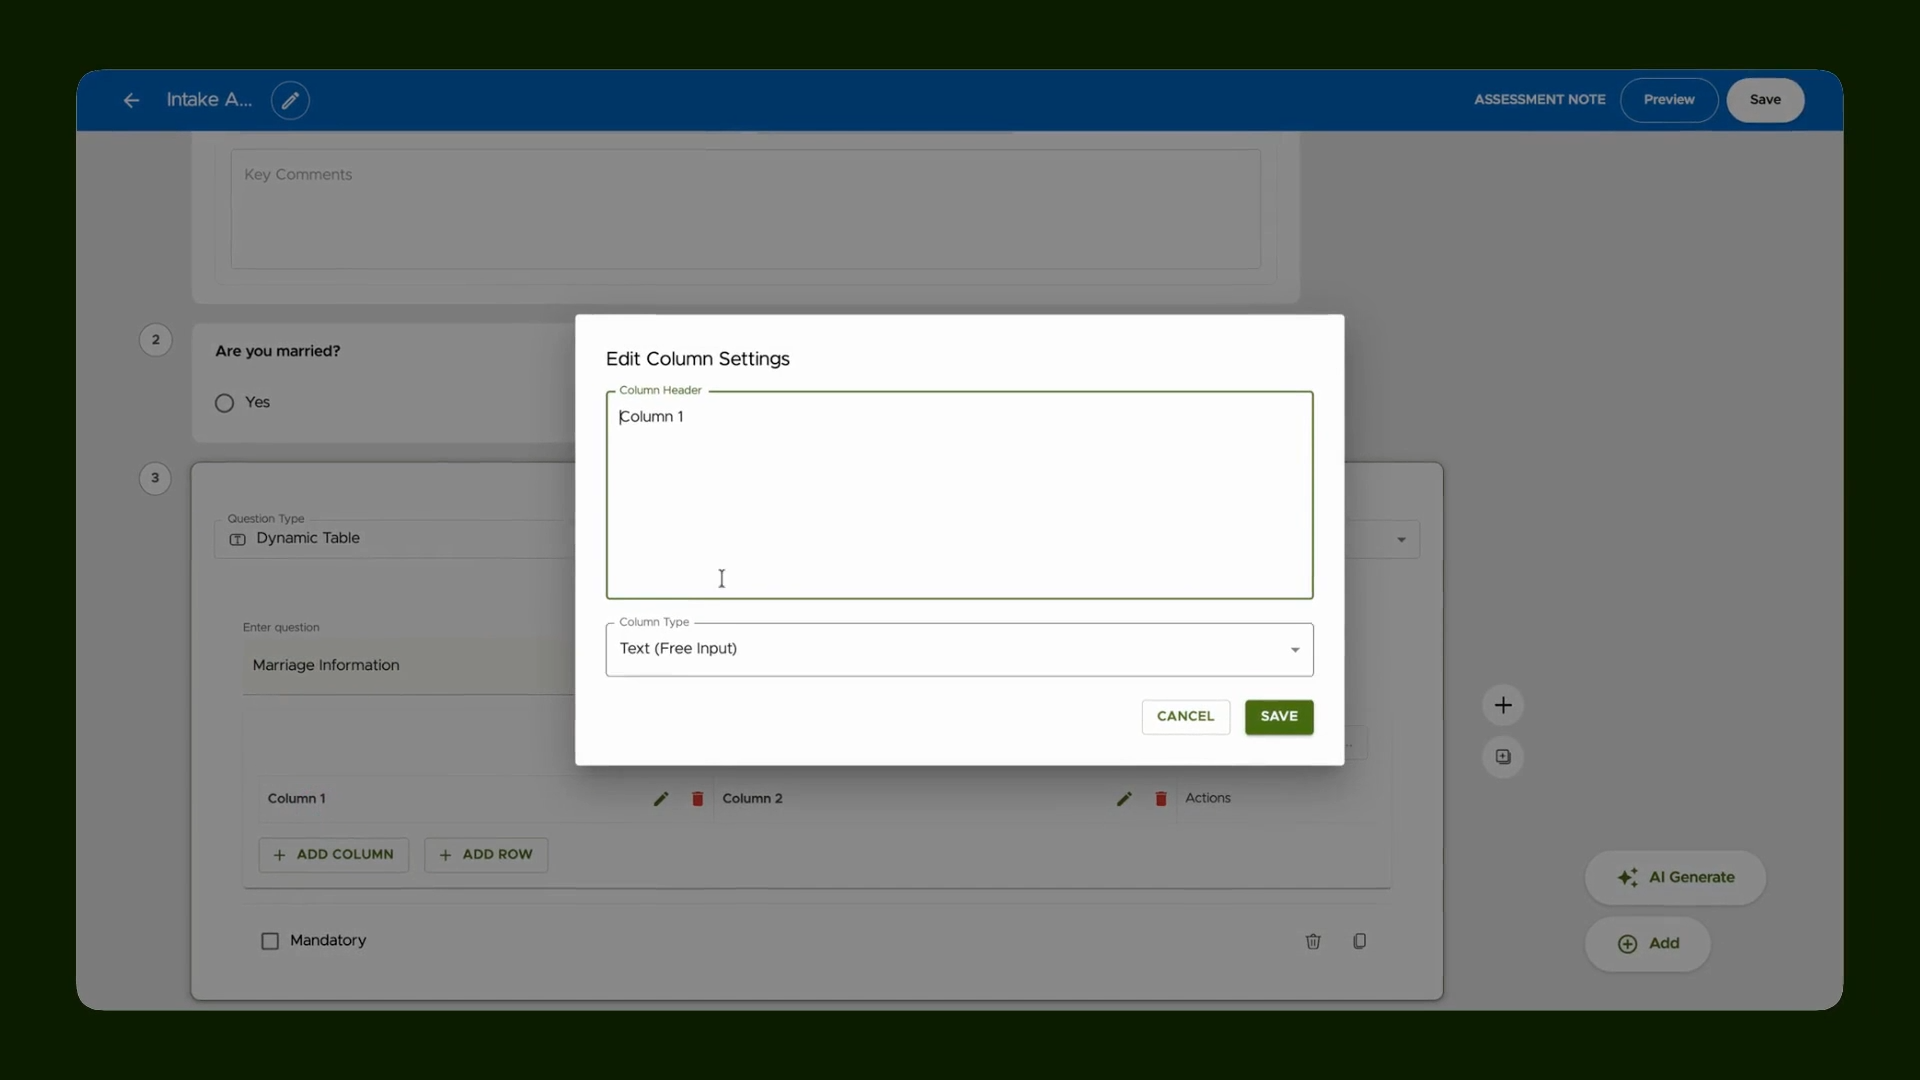Delete Column 2 using red trash icon

click(1161, 799)
